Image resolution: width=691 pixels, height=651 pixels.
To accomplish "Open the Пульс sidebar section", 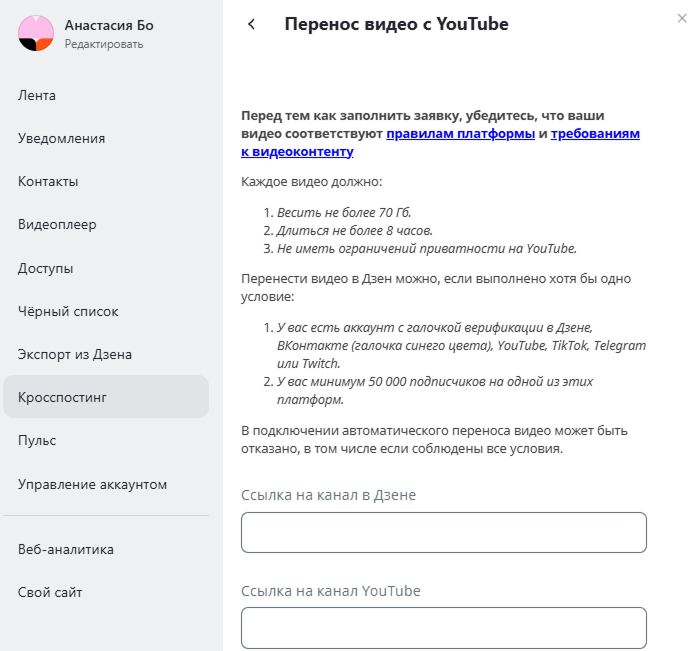I will coord(37,440).
